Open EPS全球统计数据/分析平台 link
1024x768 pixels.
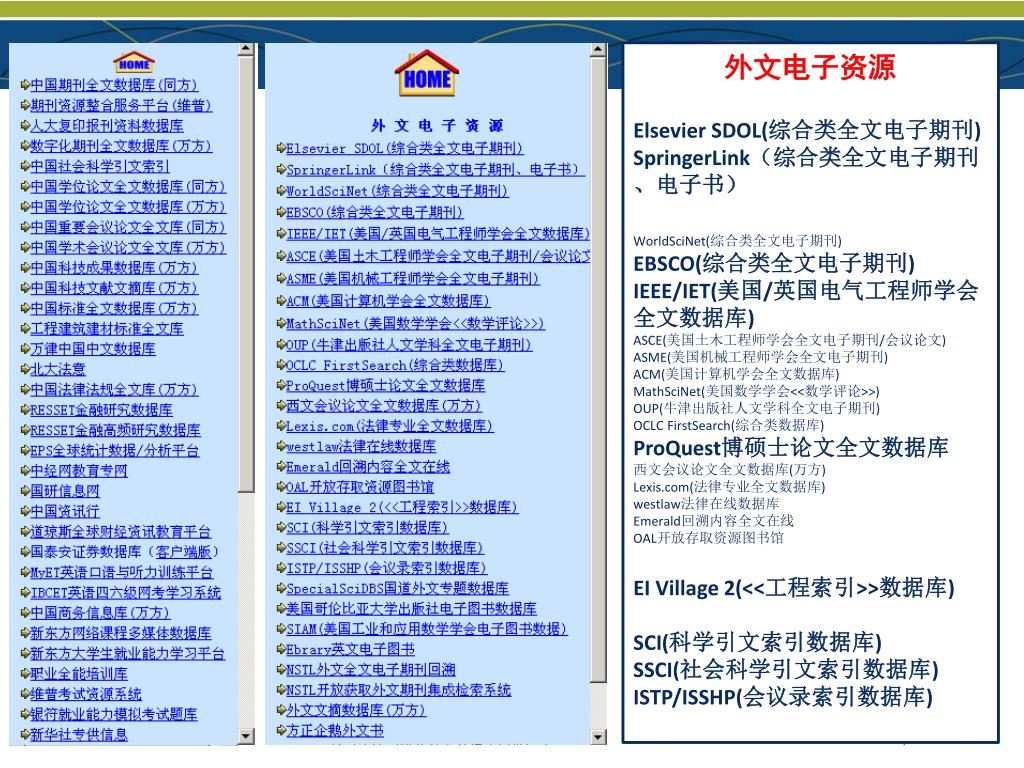114,450
